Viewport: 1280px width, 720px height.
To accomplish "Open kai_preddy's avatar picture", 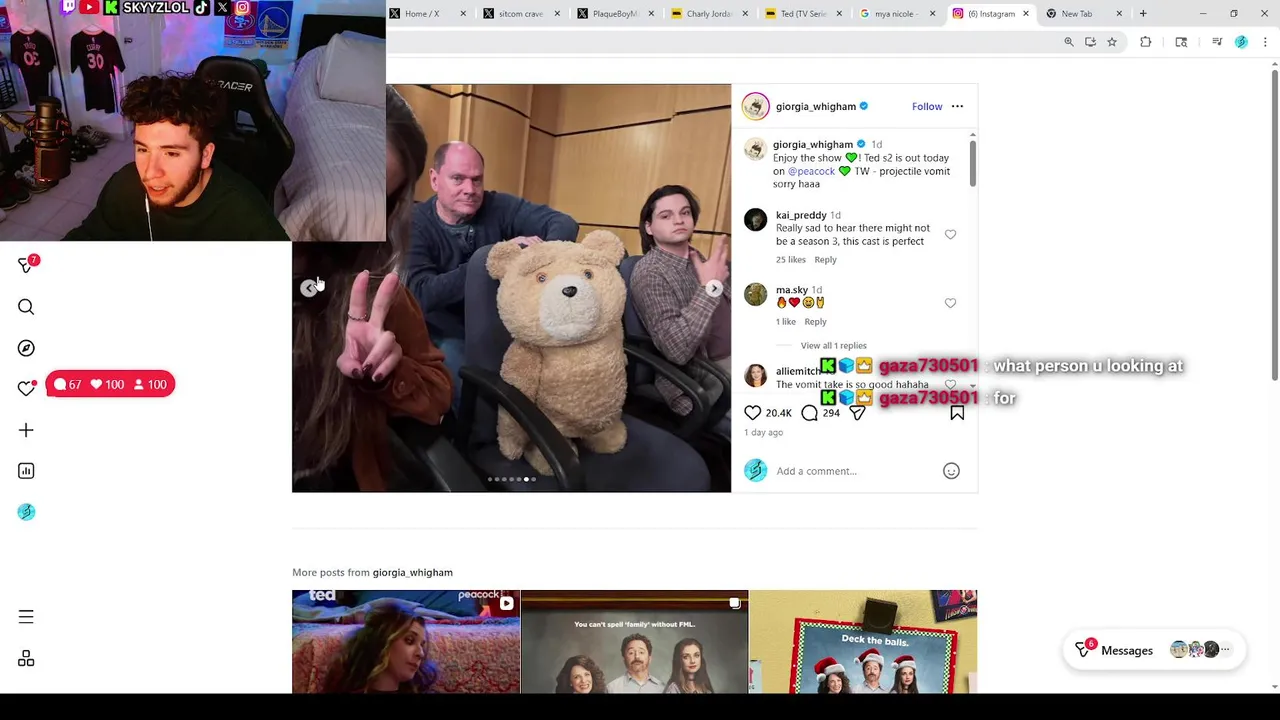I will pyautogui.click(x=755, y=219).
